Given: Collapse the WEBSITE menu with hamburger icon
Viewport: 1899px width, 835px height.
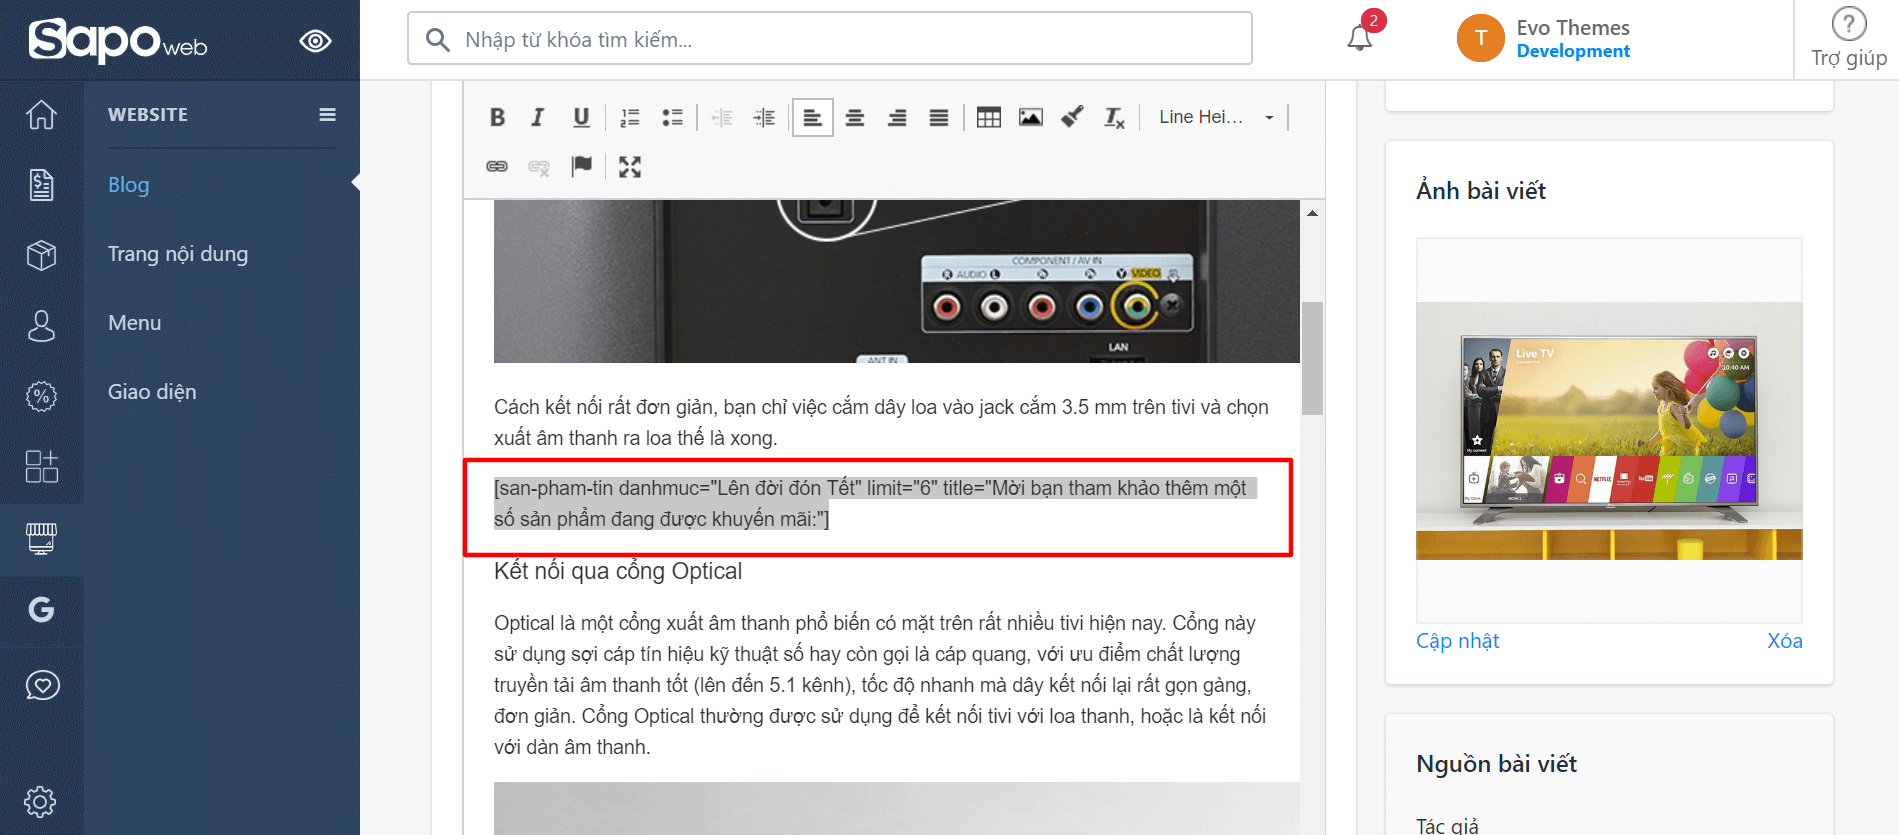Looking at the screenshot, I should pos(327,114).
